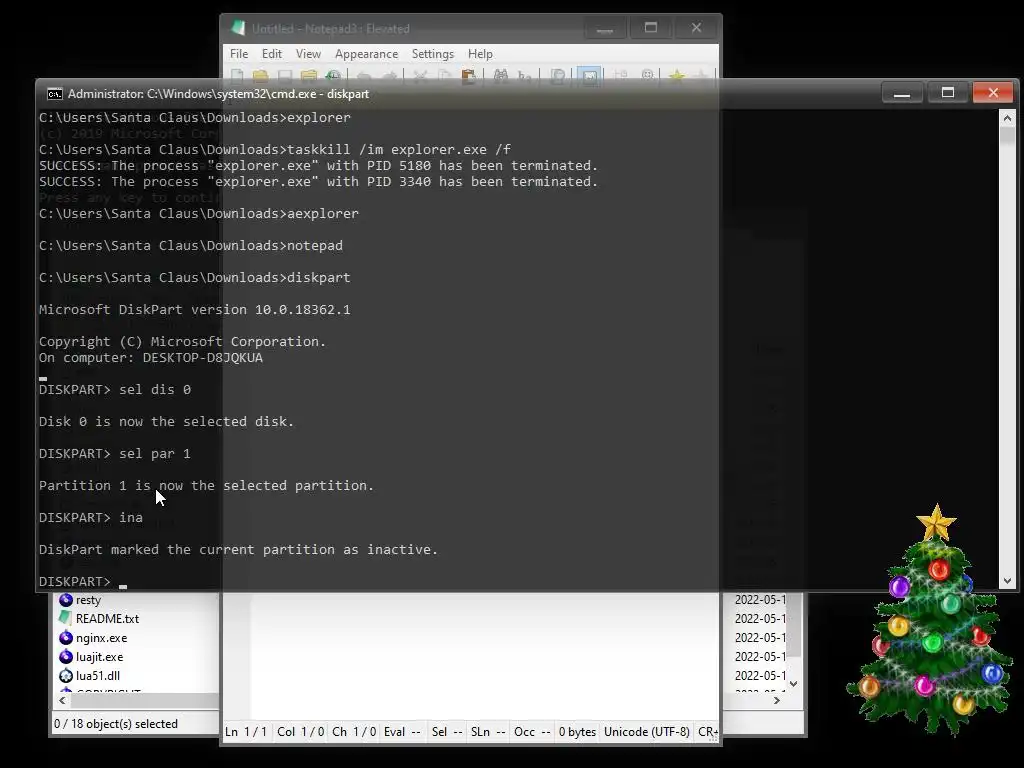This screenshot has height=768, width=1024.
Task: Click the cmd window title bar text
Action: (x=218, y=94)
